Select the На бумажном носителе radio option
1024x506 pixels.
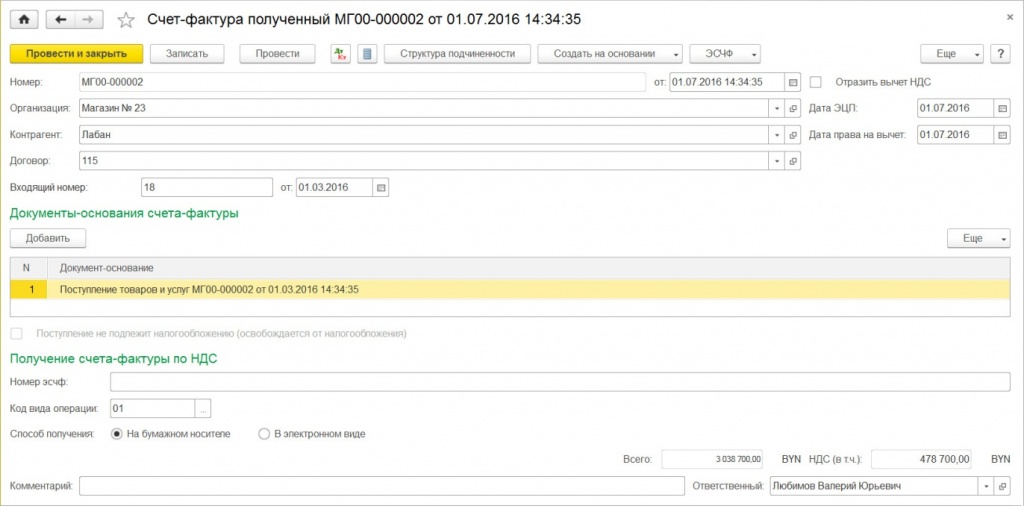pyautogui.click(x=117, y=434)
